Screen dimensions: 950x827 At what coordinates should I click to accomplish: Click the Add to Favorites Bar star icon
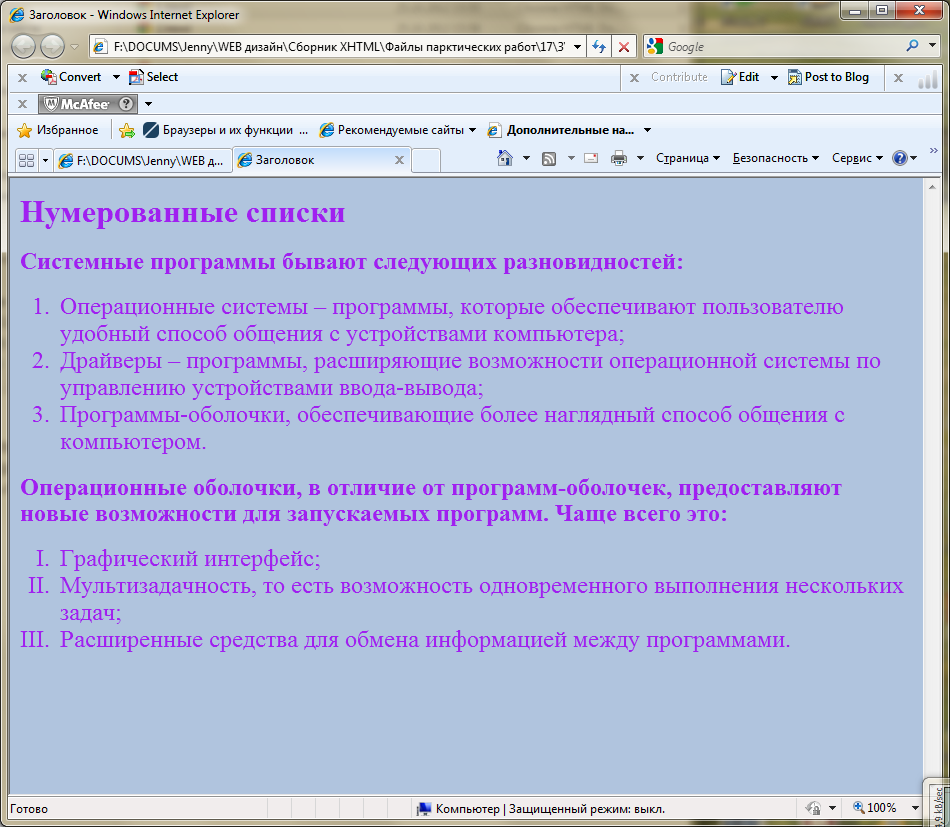click(126, 130)
